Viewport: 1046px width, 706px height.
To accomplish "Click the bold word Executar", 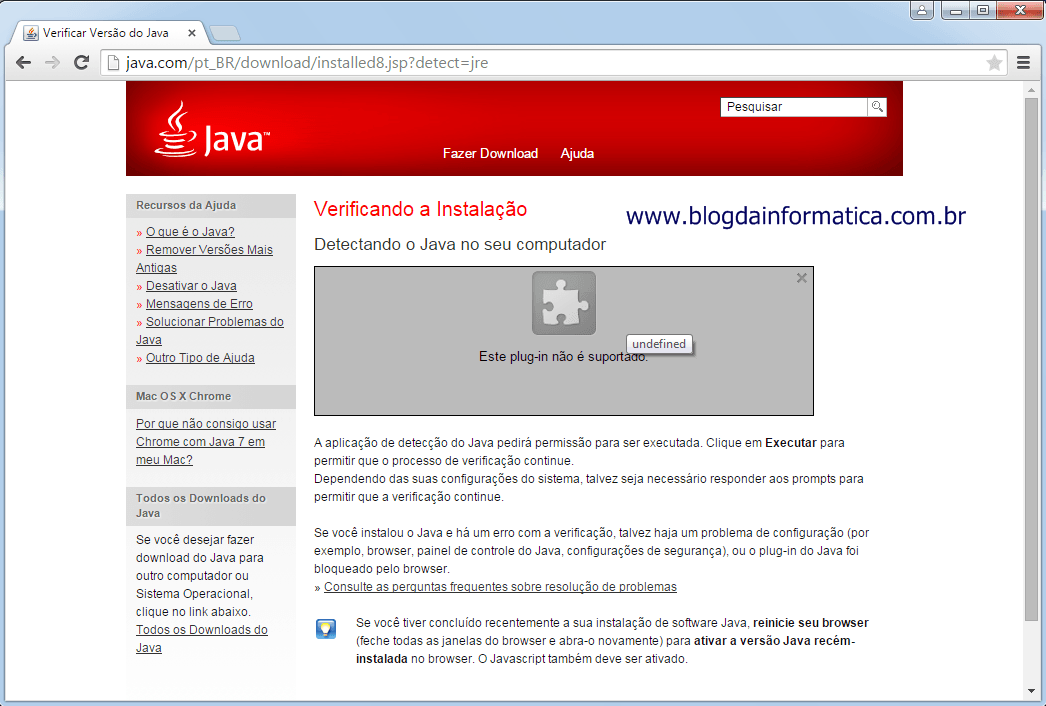I will tap(791, 442).
